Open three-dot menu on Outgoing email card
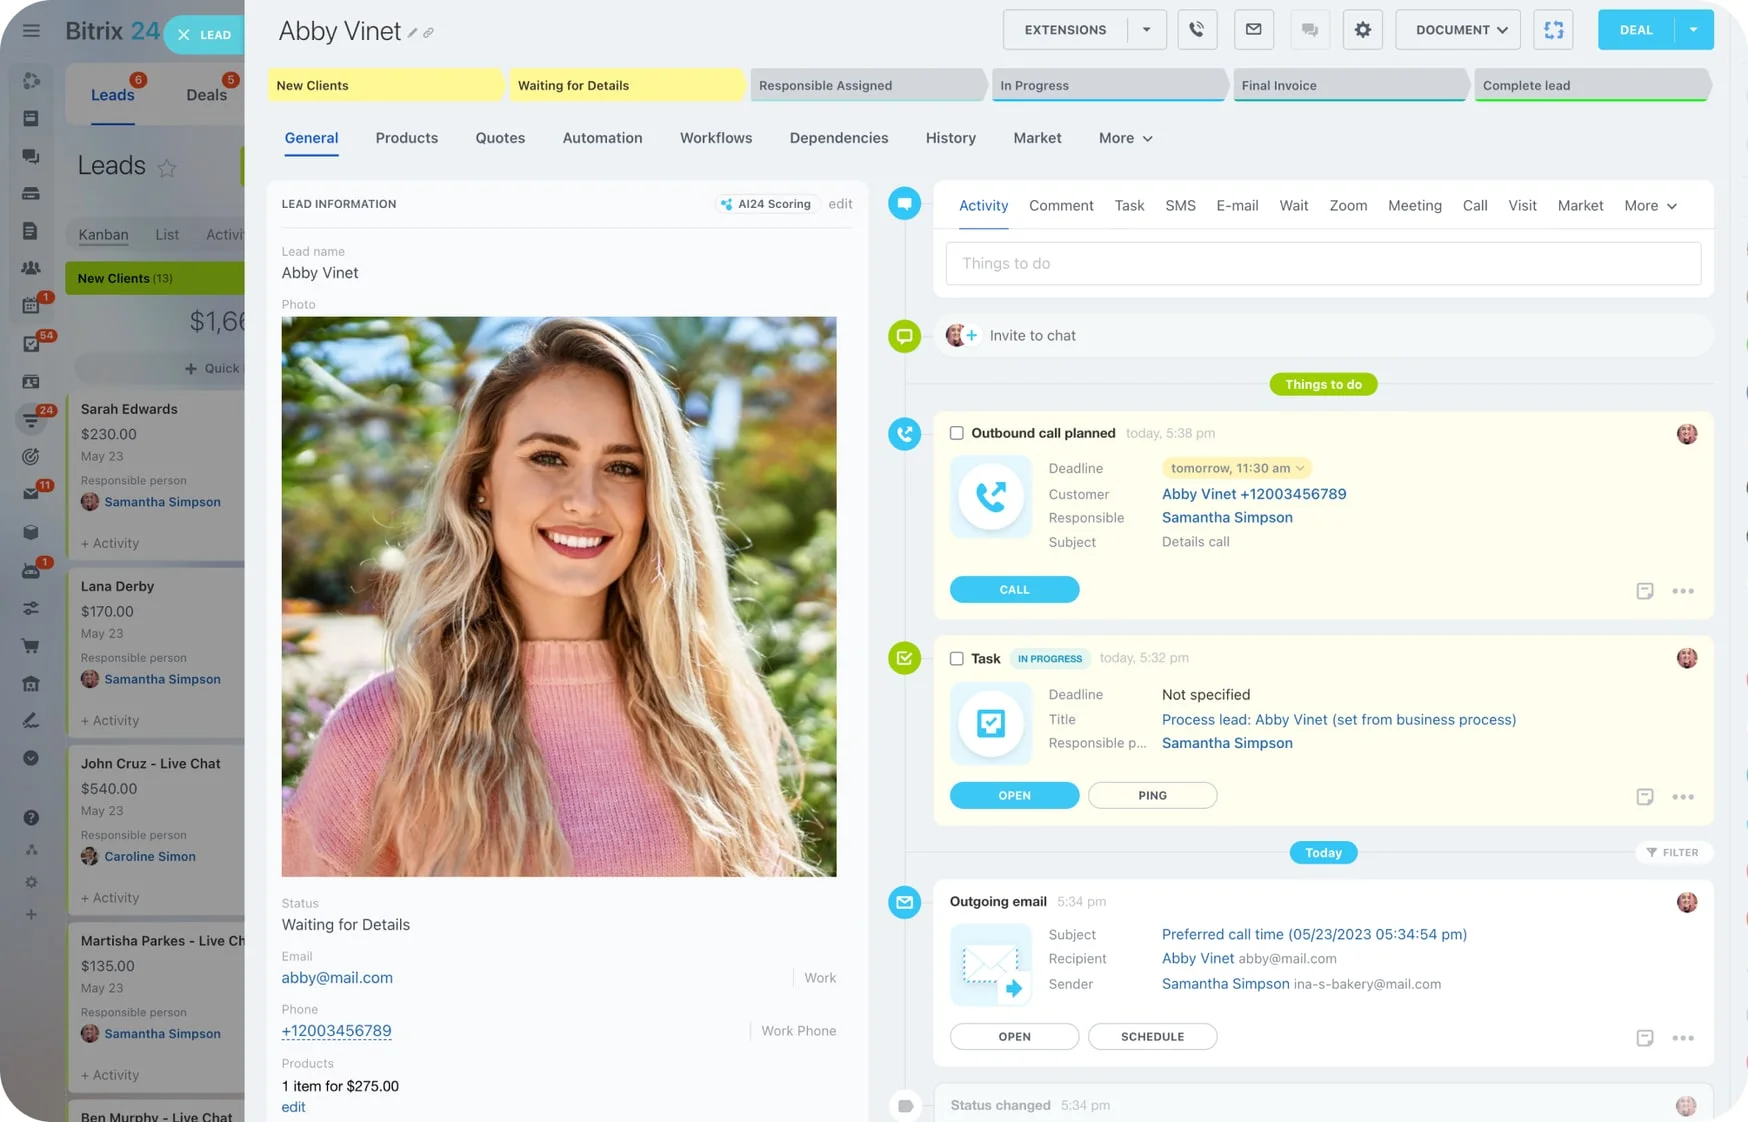1748x1122 pixels. [1683, 1038]
